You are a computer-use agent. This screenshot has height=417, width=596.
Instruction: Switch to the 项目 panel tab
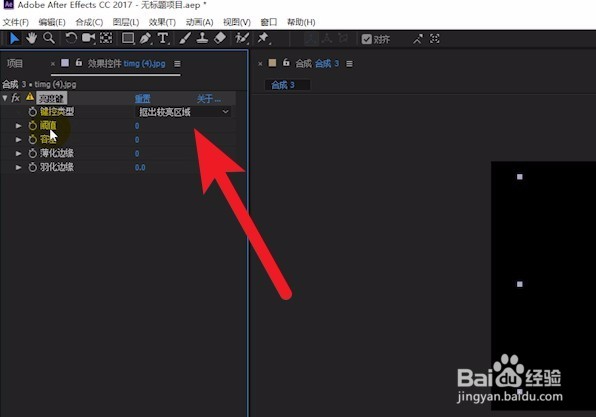pos(15,63)
